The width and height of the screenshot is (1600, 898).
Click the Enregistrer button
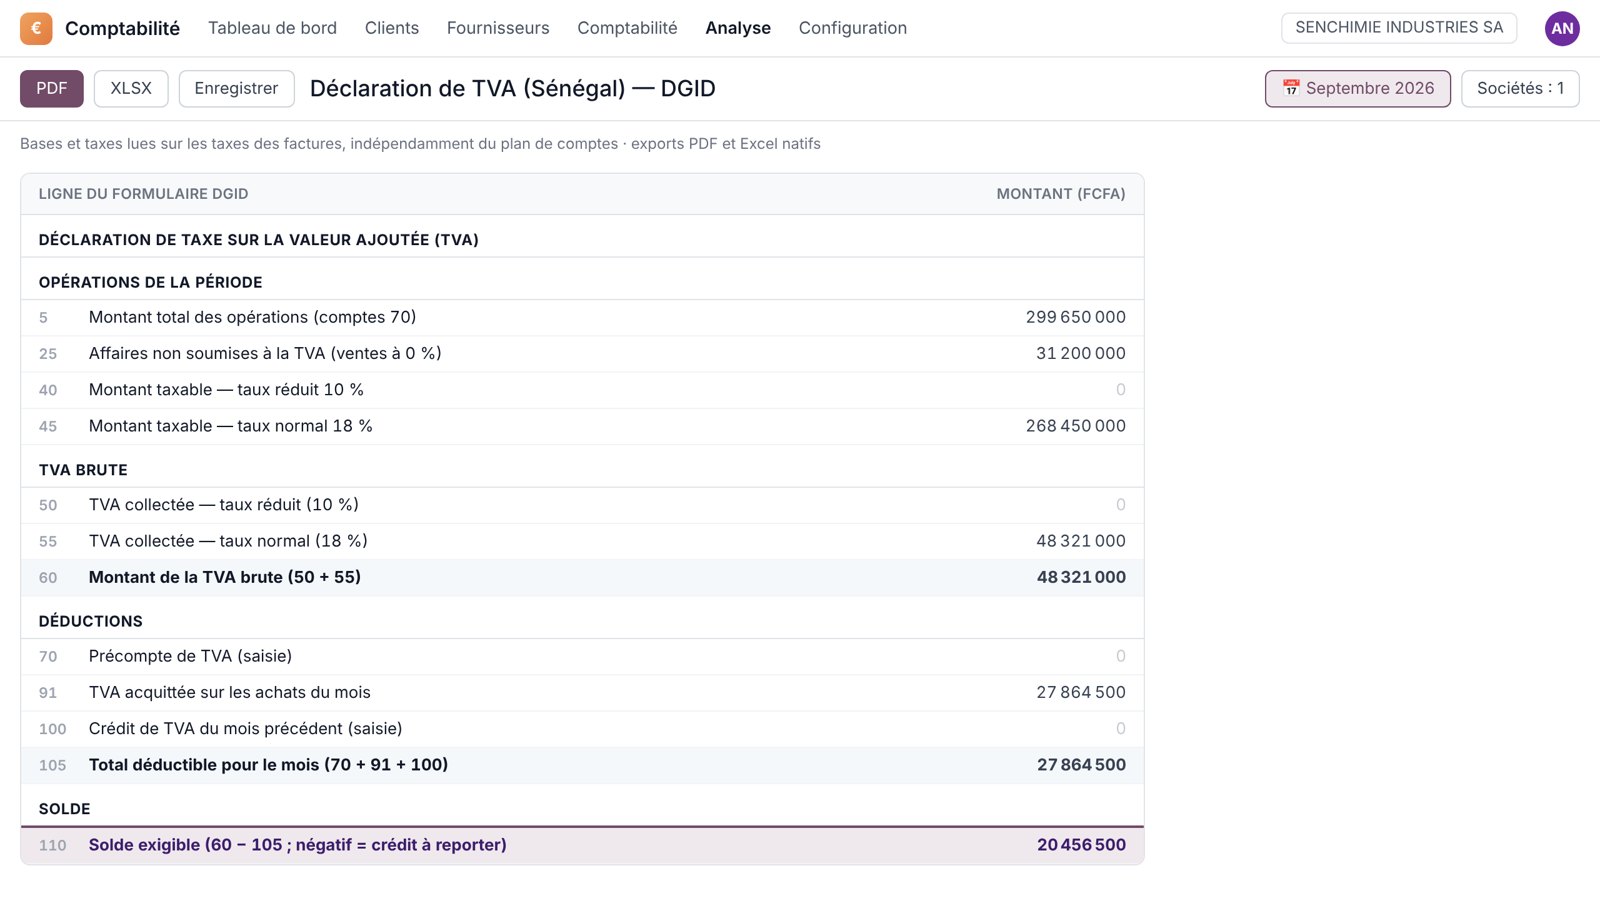[236, 88]
